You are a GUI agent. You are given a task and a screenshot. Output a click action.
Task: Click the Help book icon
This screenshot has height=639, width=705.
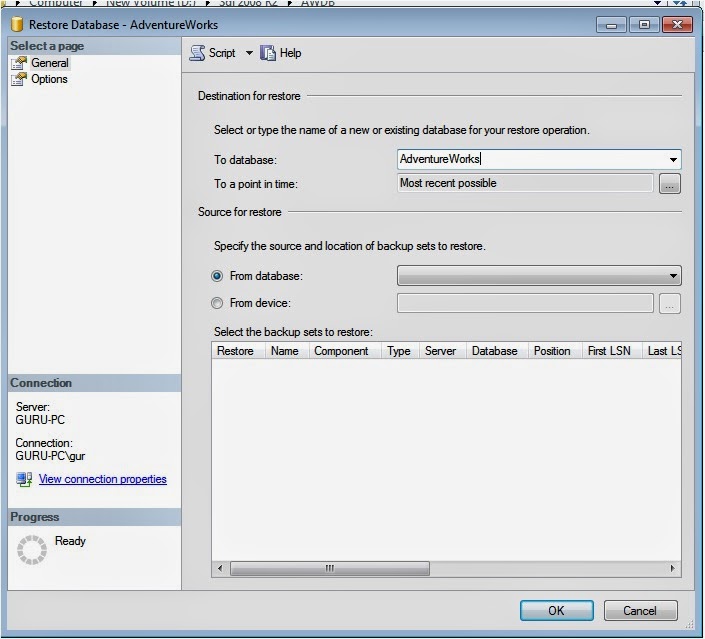point(268,53)
